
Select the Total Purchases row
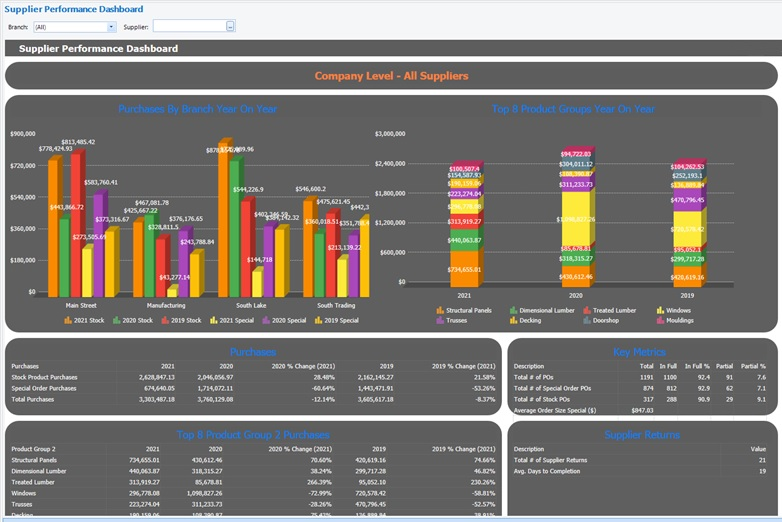tap(253, 399)
